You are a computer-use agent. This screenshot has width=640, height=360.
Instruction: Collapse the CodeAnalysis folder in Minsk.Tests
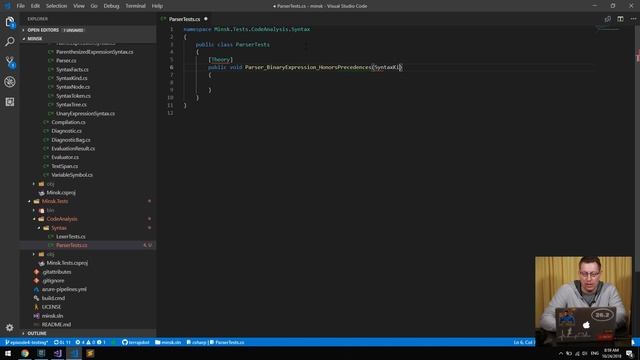[x=88, y=219]
